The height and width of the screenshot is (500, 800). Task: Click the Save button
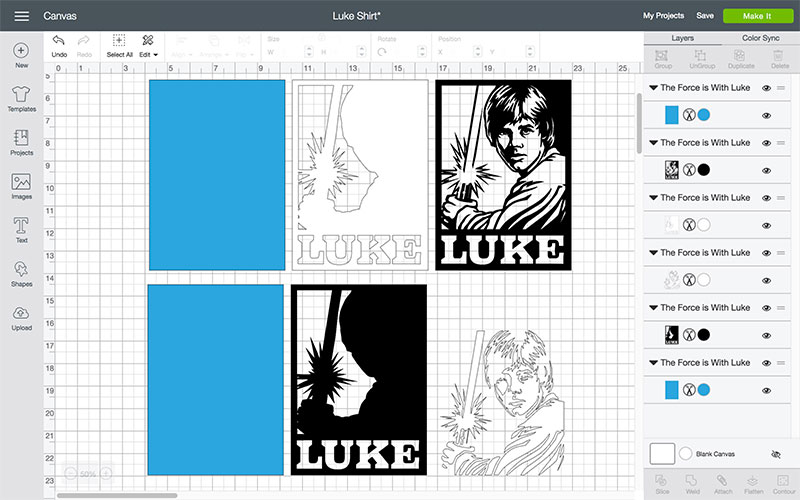tap(705, 16)
